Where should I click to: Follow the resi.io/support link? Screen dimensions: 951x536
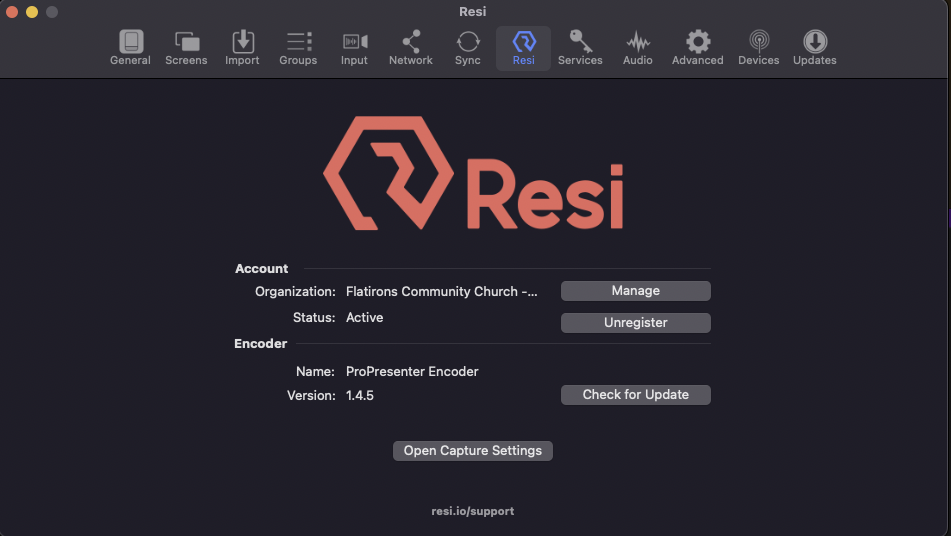pyautogui.click(x=472, y=511)
